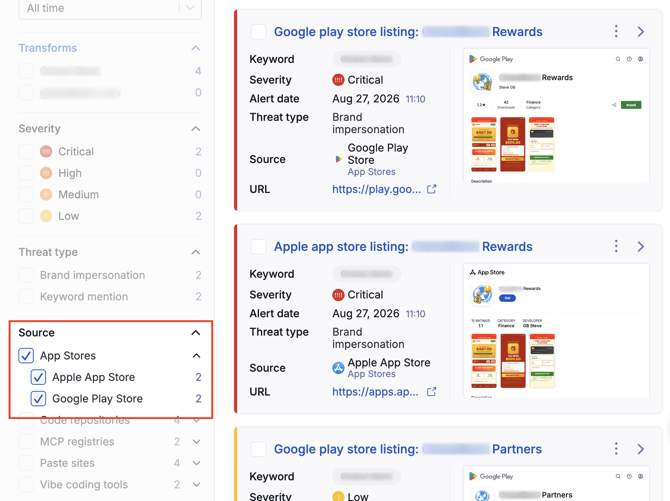
Task: Open the Google Play Rewards screenshot preview
Action: (556, 115)
